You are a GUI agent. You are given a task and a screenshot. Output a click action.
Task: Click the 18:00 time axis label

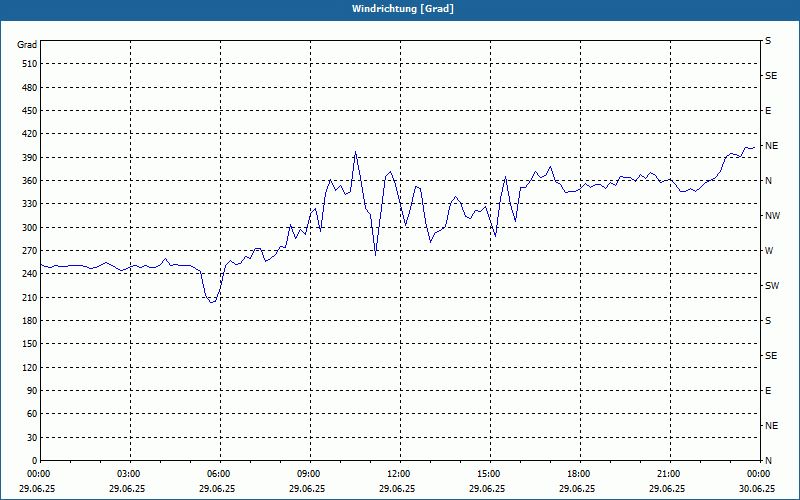coord(577,474)
